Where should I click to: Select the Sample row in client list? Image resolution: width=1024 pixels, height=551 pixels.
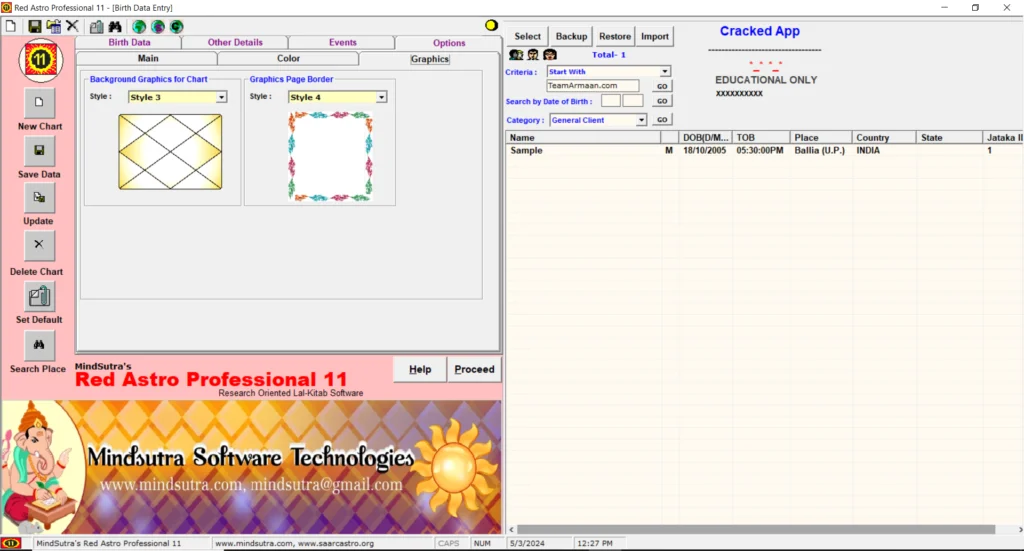point(764,150)
